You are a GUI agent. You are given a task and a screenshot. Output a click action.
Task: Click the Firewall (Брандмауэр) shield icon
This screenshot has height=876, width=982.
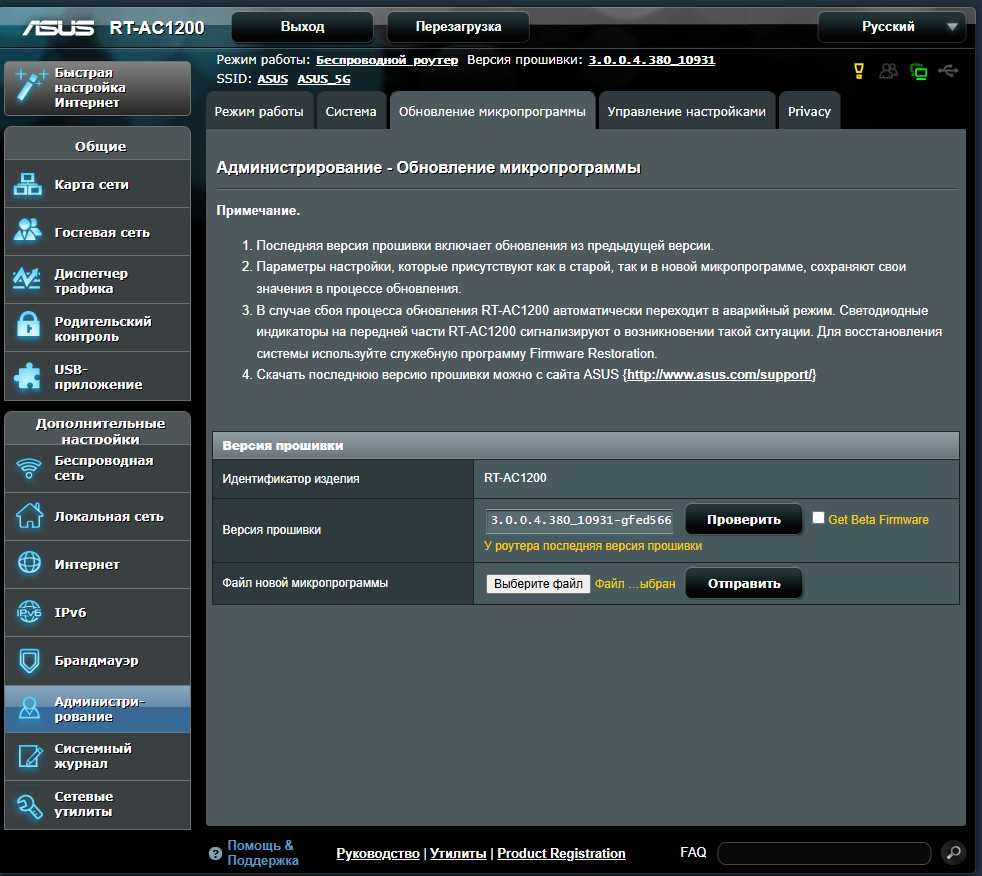tap(29, 661)
